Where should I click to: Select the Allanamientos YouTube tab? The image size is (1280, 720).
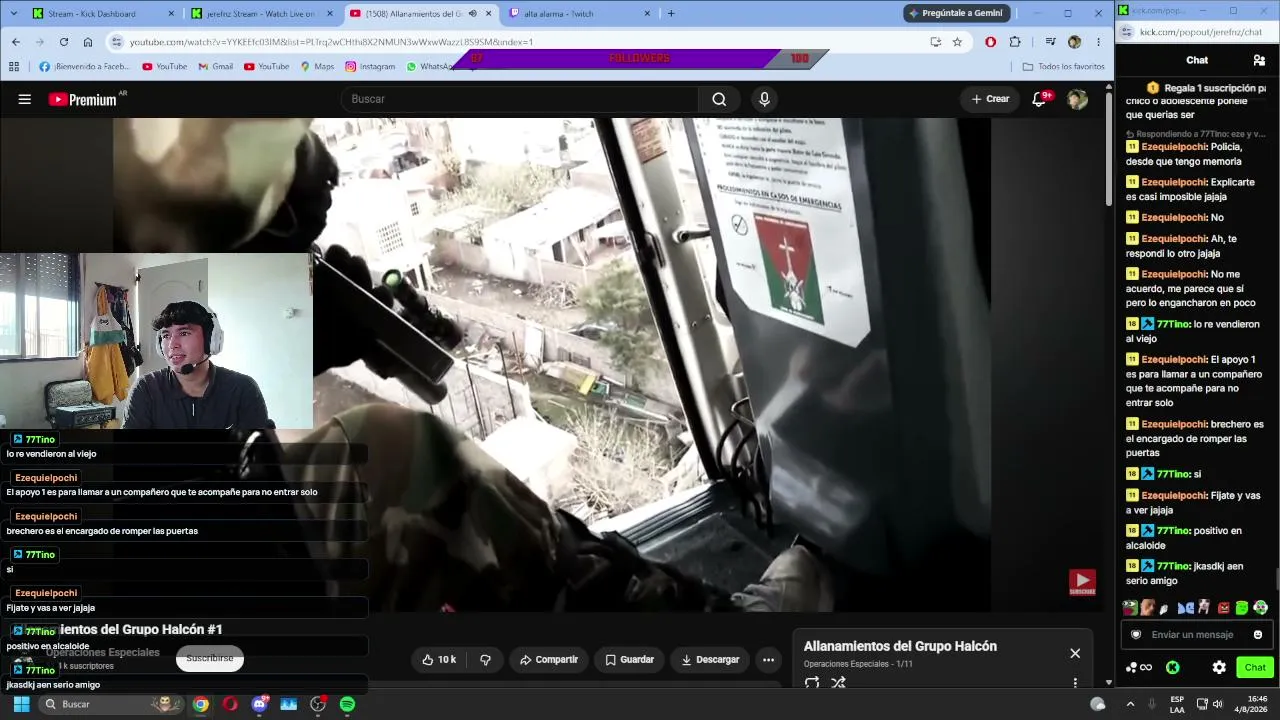click(x=421, y=13)
